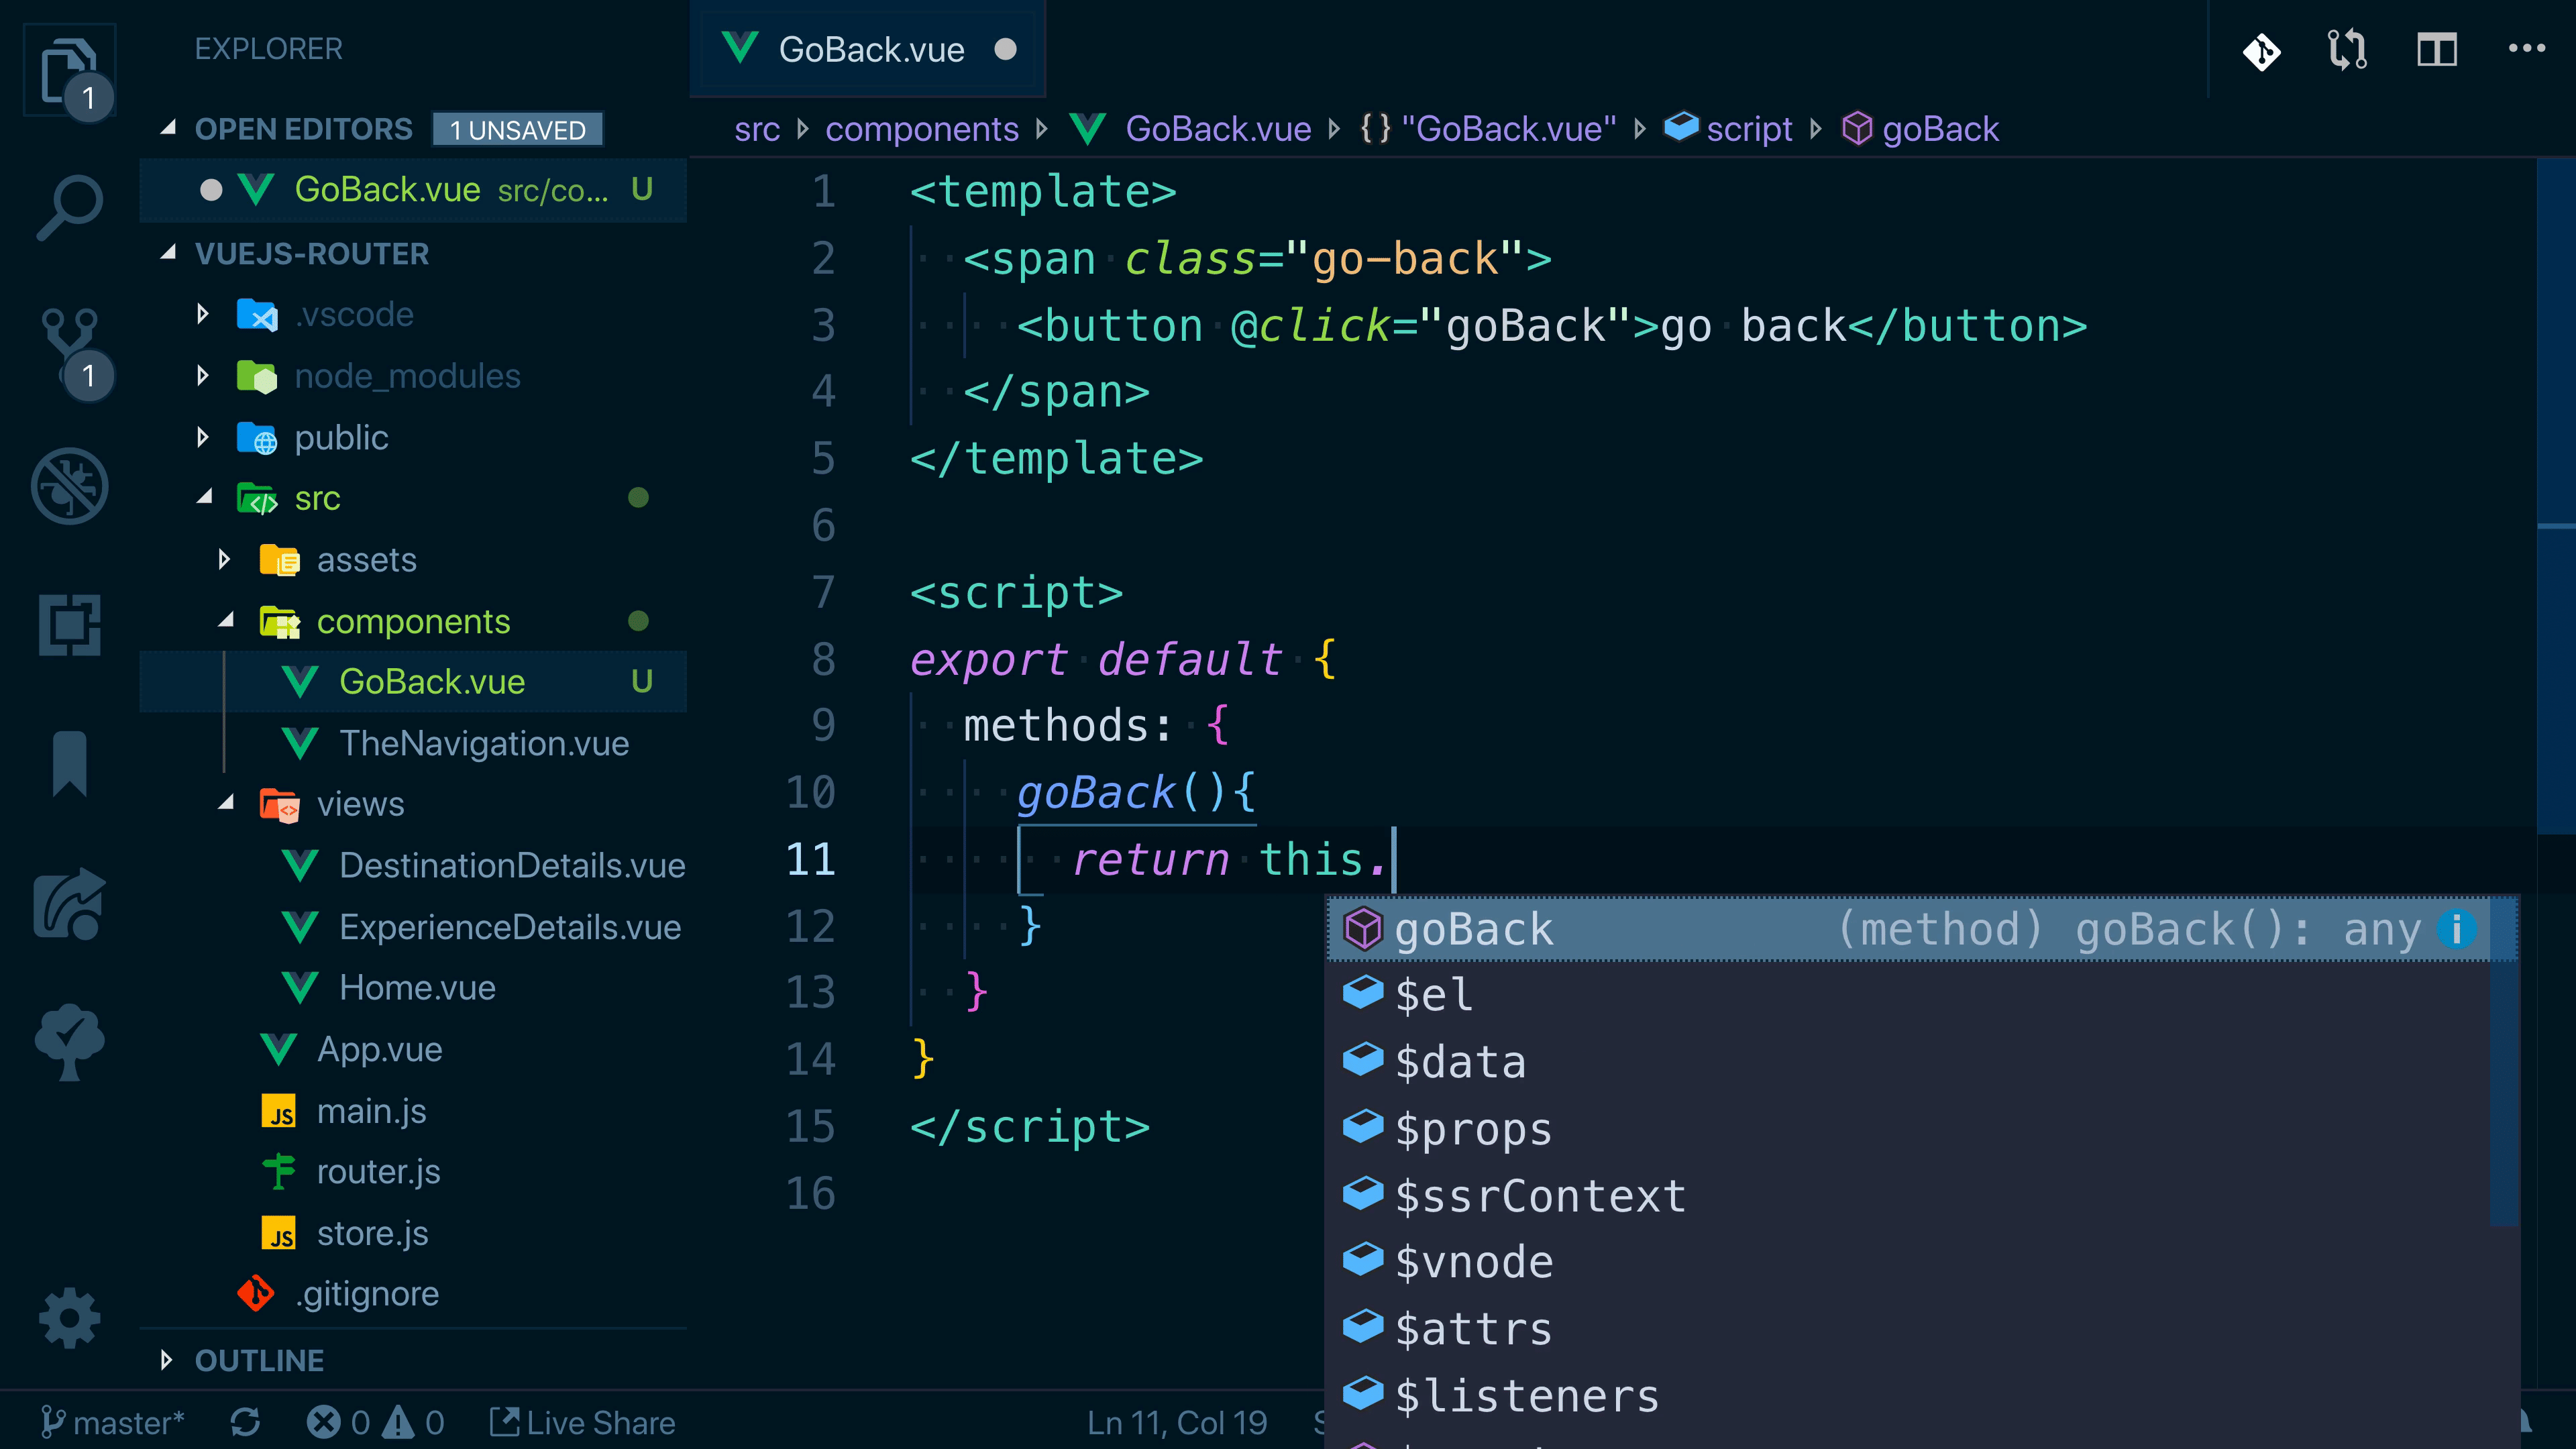The height and width of the screenshot is (1449, 2576).
Task: Open ExperienceDetails.vue in the file tree
Action: [x=413, y=927]
